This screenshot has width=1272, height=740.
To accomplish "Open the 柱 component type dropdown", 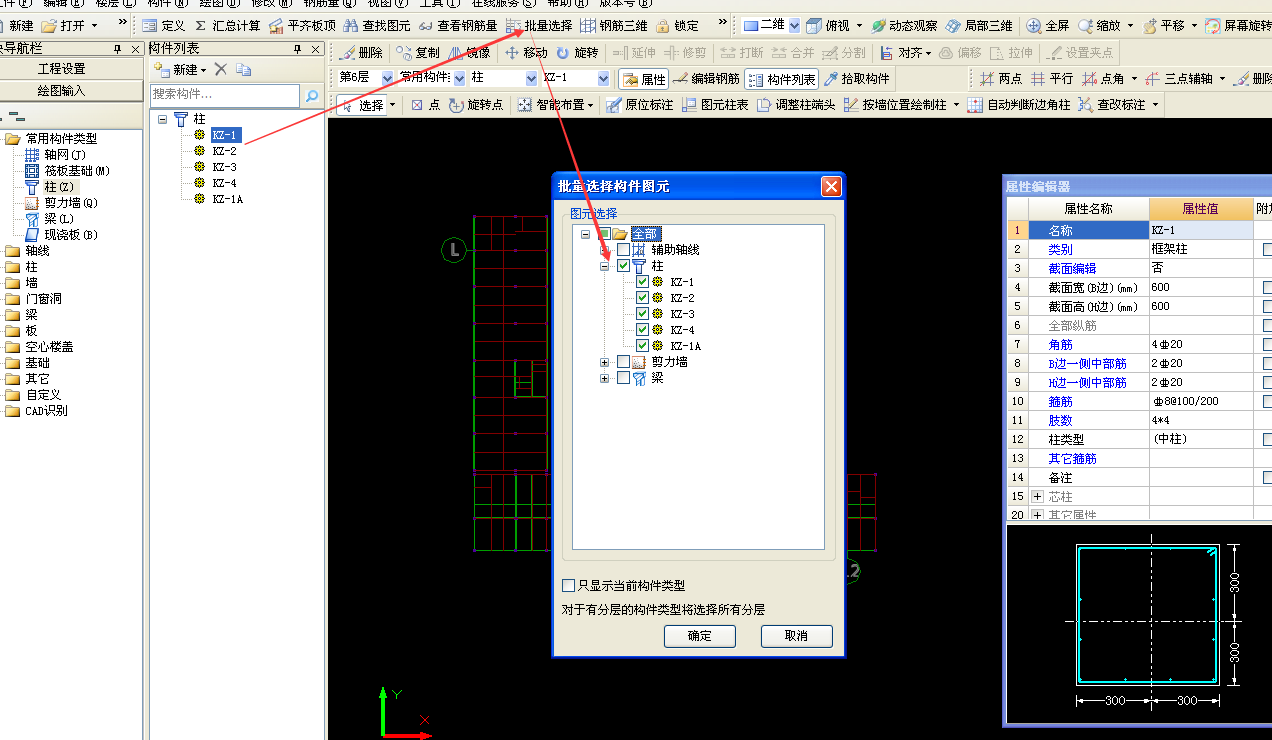I will (x=532, y=78).
